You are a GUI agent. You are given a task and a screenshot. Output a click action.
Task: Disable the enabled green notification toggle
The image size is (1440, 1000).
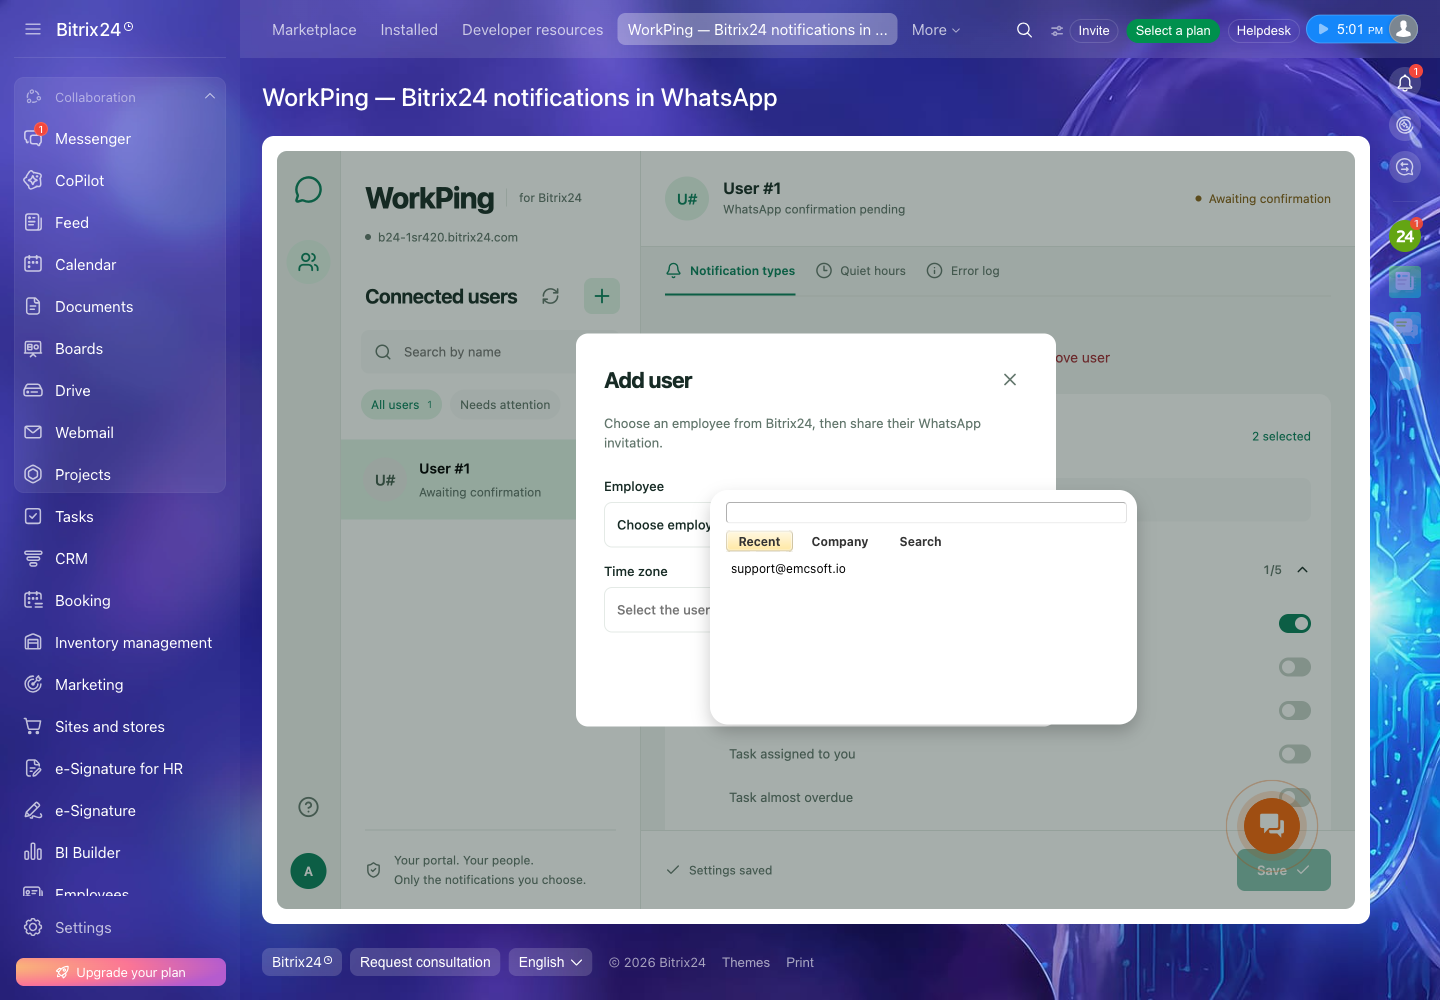[1295, 624]
